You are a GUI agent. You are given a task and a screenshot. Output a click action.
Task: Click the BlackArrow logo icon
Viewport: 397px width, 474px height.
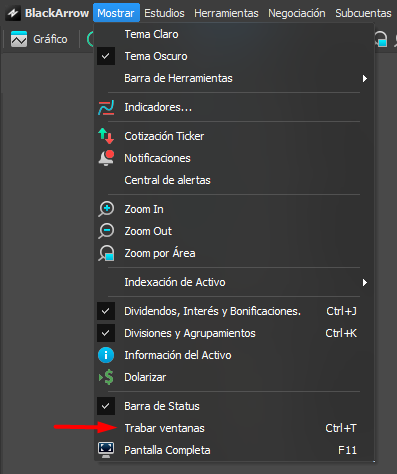pos(13,13)
